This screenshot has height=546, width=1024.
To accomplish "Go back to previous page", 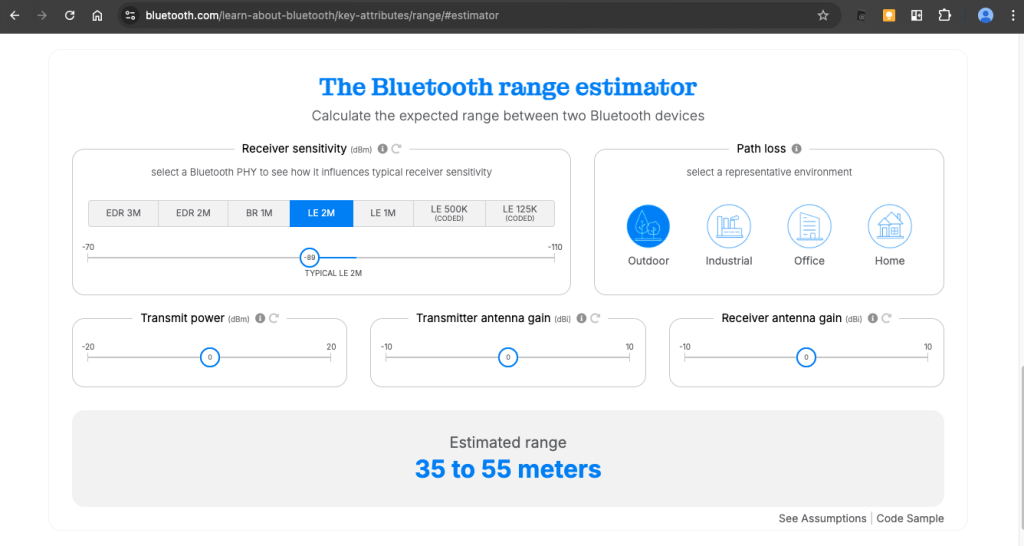I will [14, 15].
